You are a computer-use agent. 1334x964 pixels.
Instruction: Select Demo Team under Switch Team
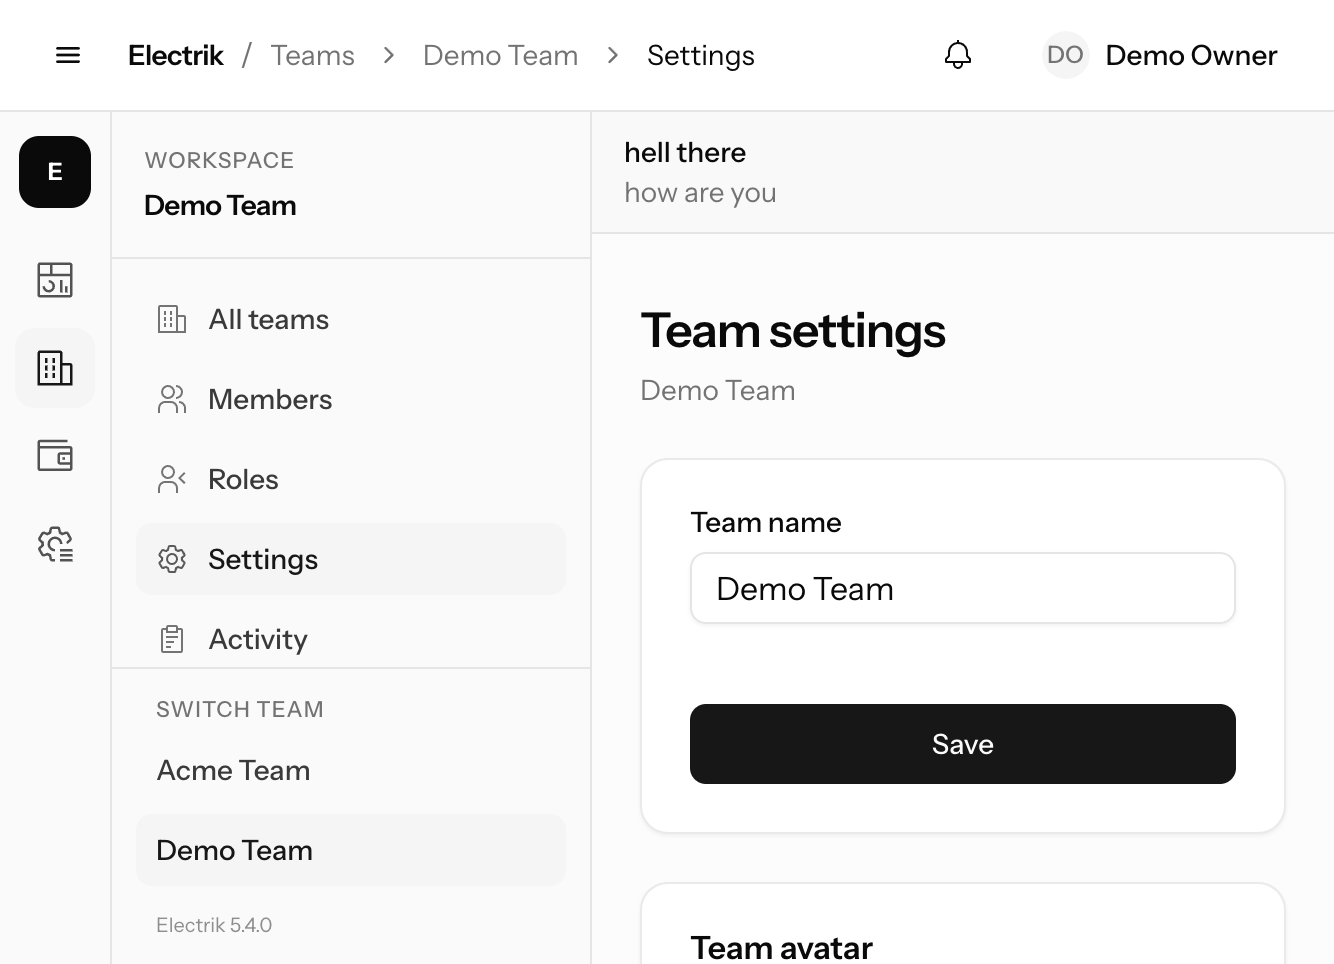coord(351,850)
